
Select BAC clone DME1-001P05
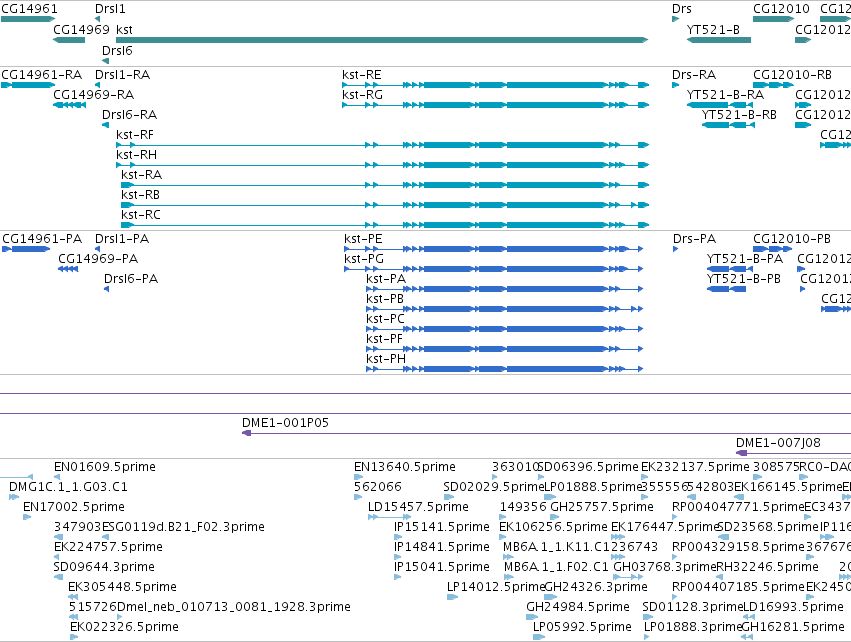point(285,423)
